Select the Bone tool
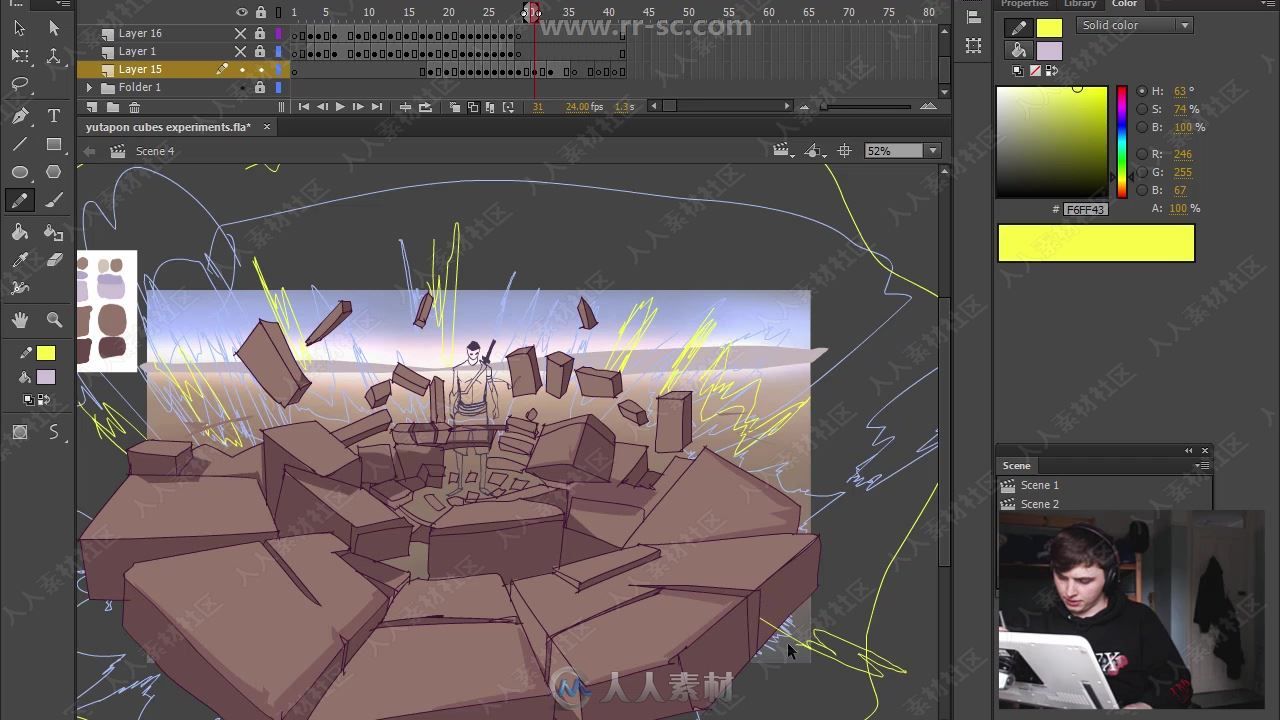This screenshot has height=720, width=1280. [20, 288]
